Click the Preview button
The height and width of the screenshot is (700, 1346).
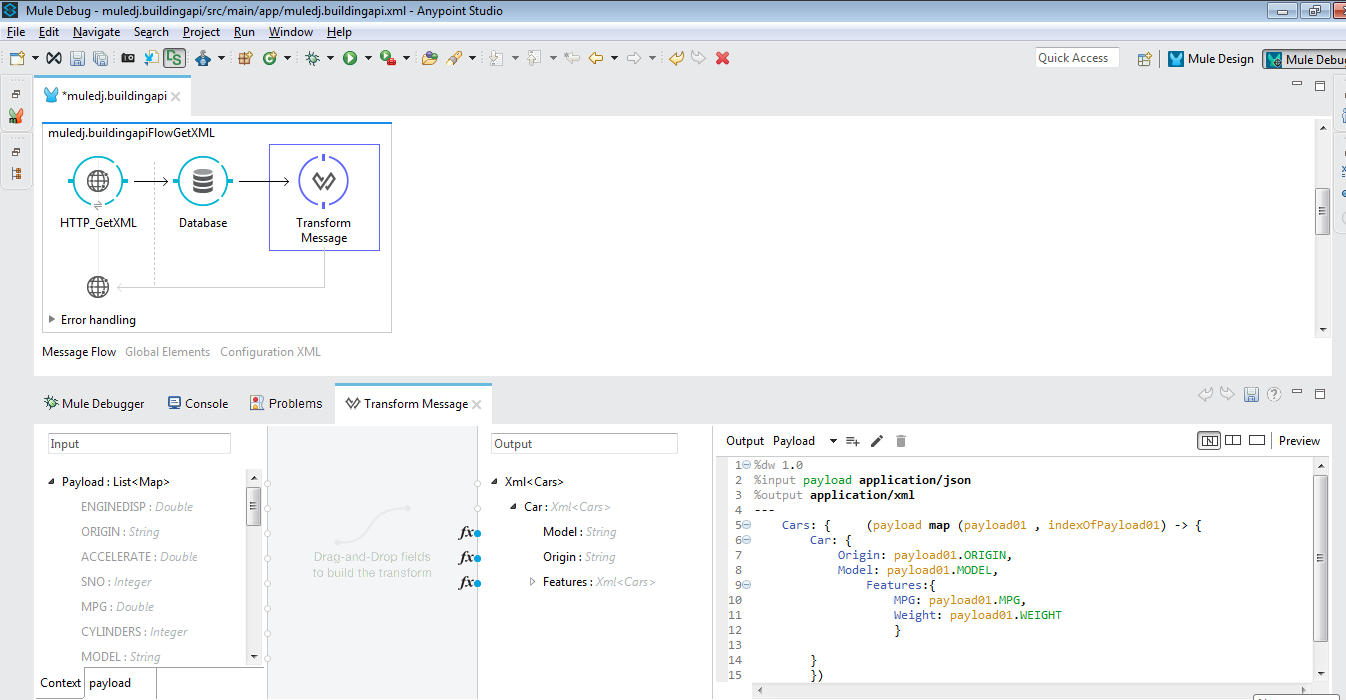(1299, 440)
